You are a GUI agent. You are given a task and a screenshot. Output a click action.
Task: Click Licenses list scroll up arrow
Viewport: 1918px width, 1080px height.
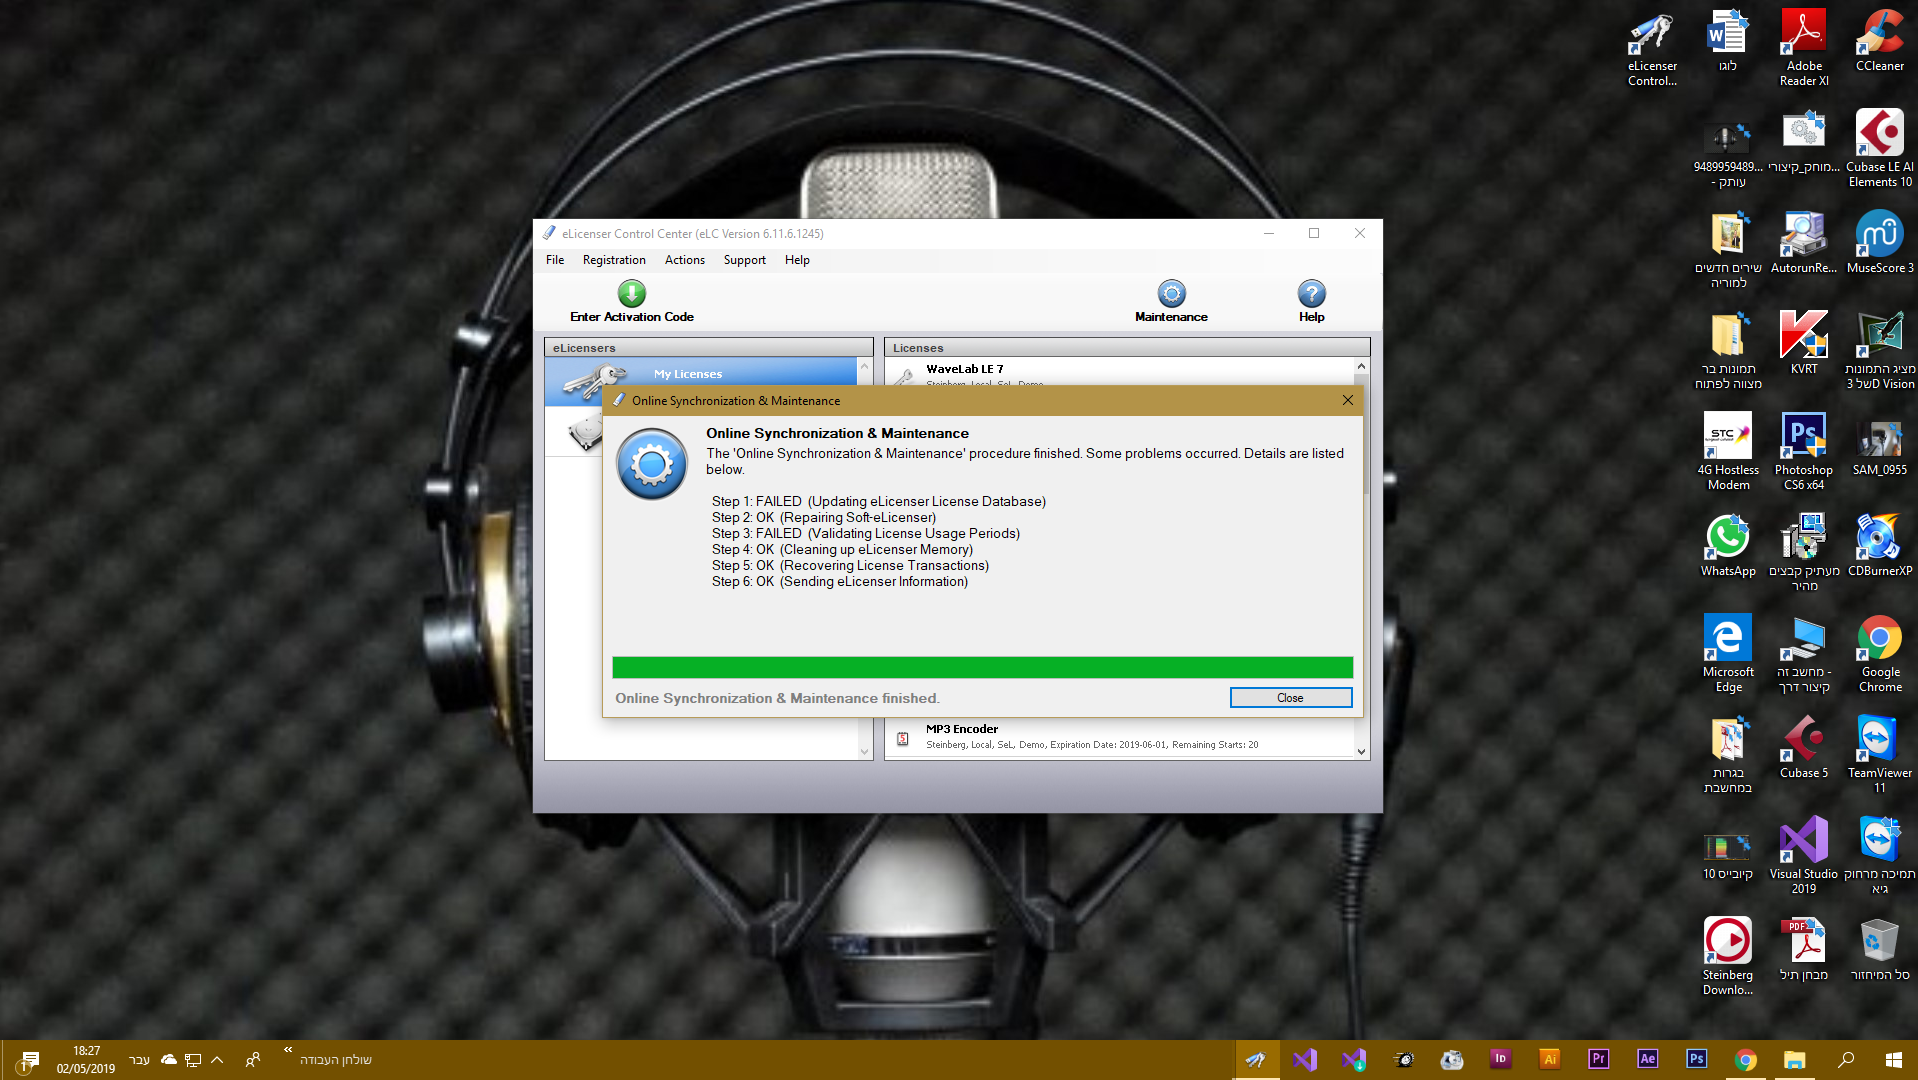pos(1361,367)
